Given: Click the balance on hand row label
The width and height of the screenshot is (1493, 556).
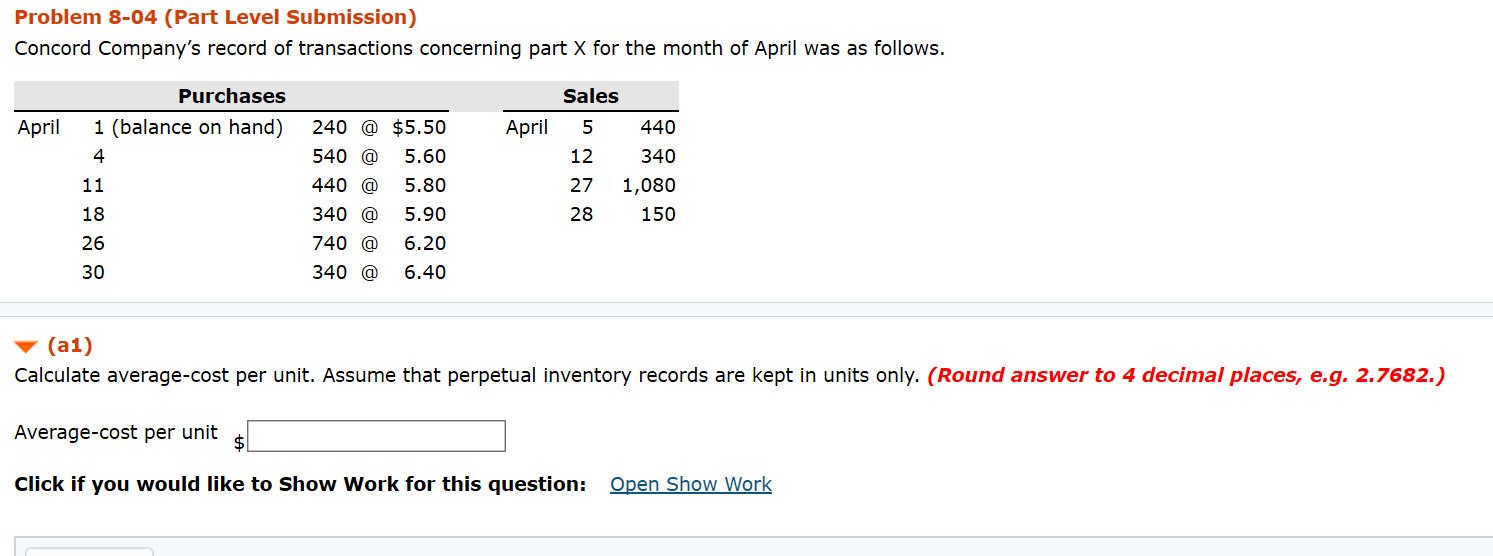Looking at the screenshot, I should [188, 127].
